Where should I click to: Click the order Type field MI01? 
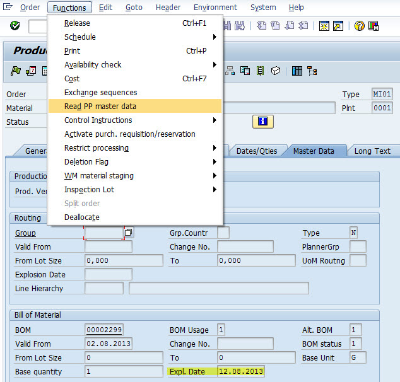382,94
